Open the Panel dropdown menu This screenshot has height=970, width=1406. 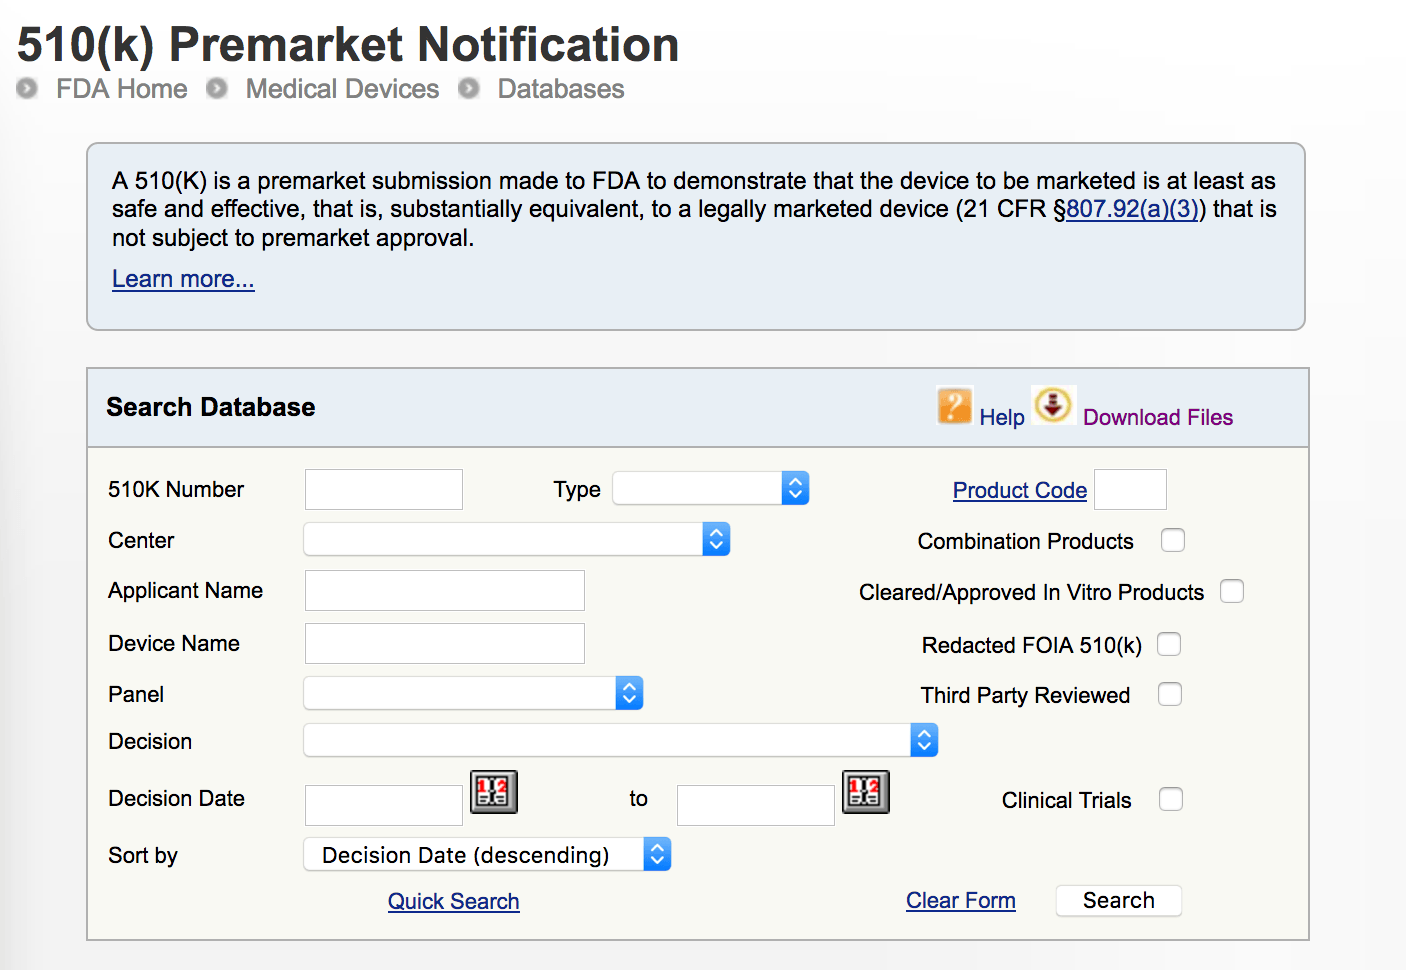(473, 693)
